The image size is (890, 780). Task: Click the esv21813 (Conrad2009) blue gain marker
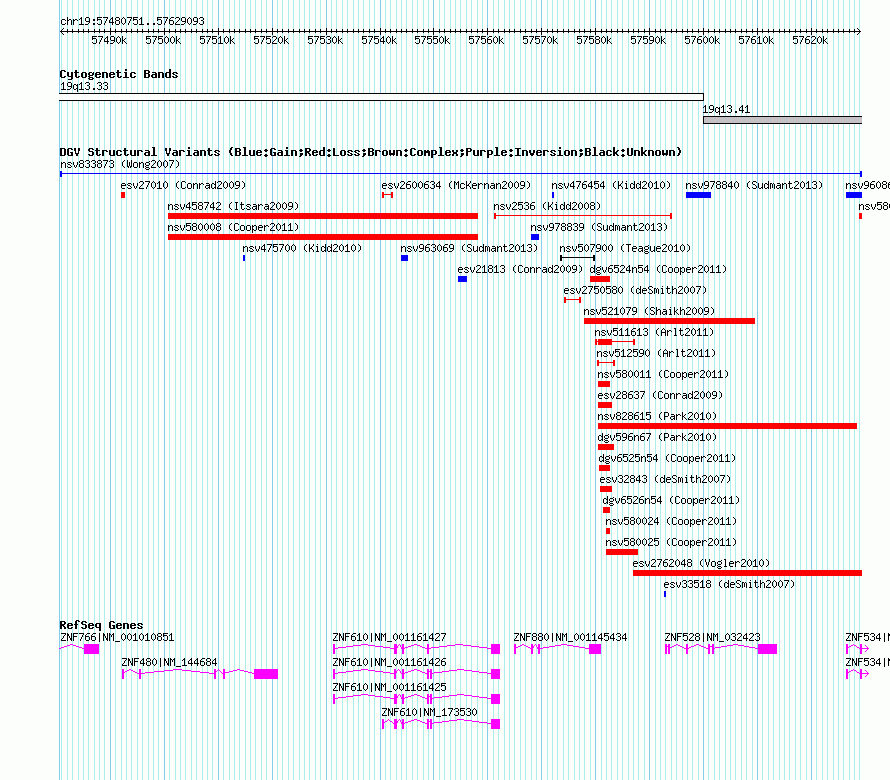coord(462,279)
